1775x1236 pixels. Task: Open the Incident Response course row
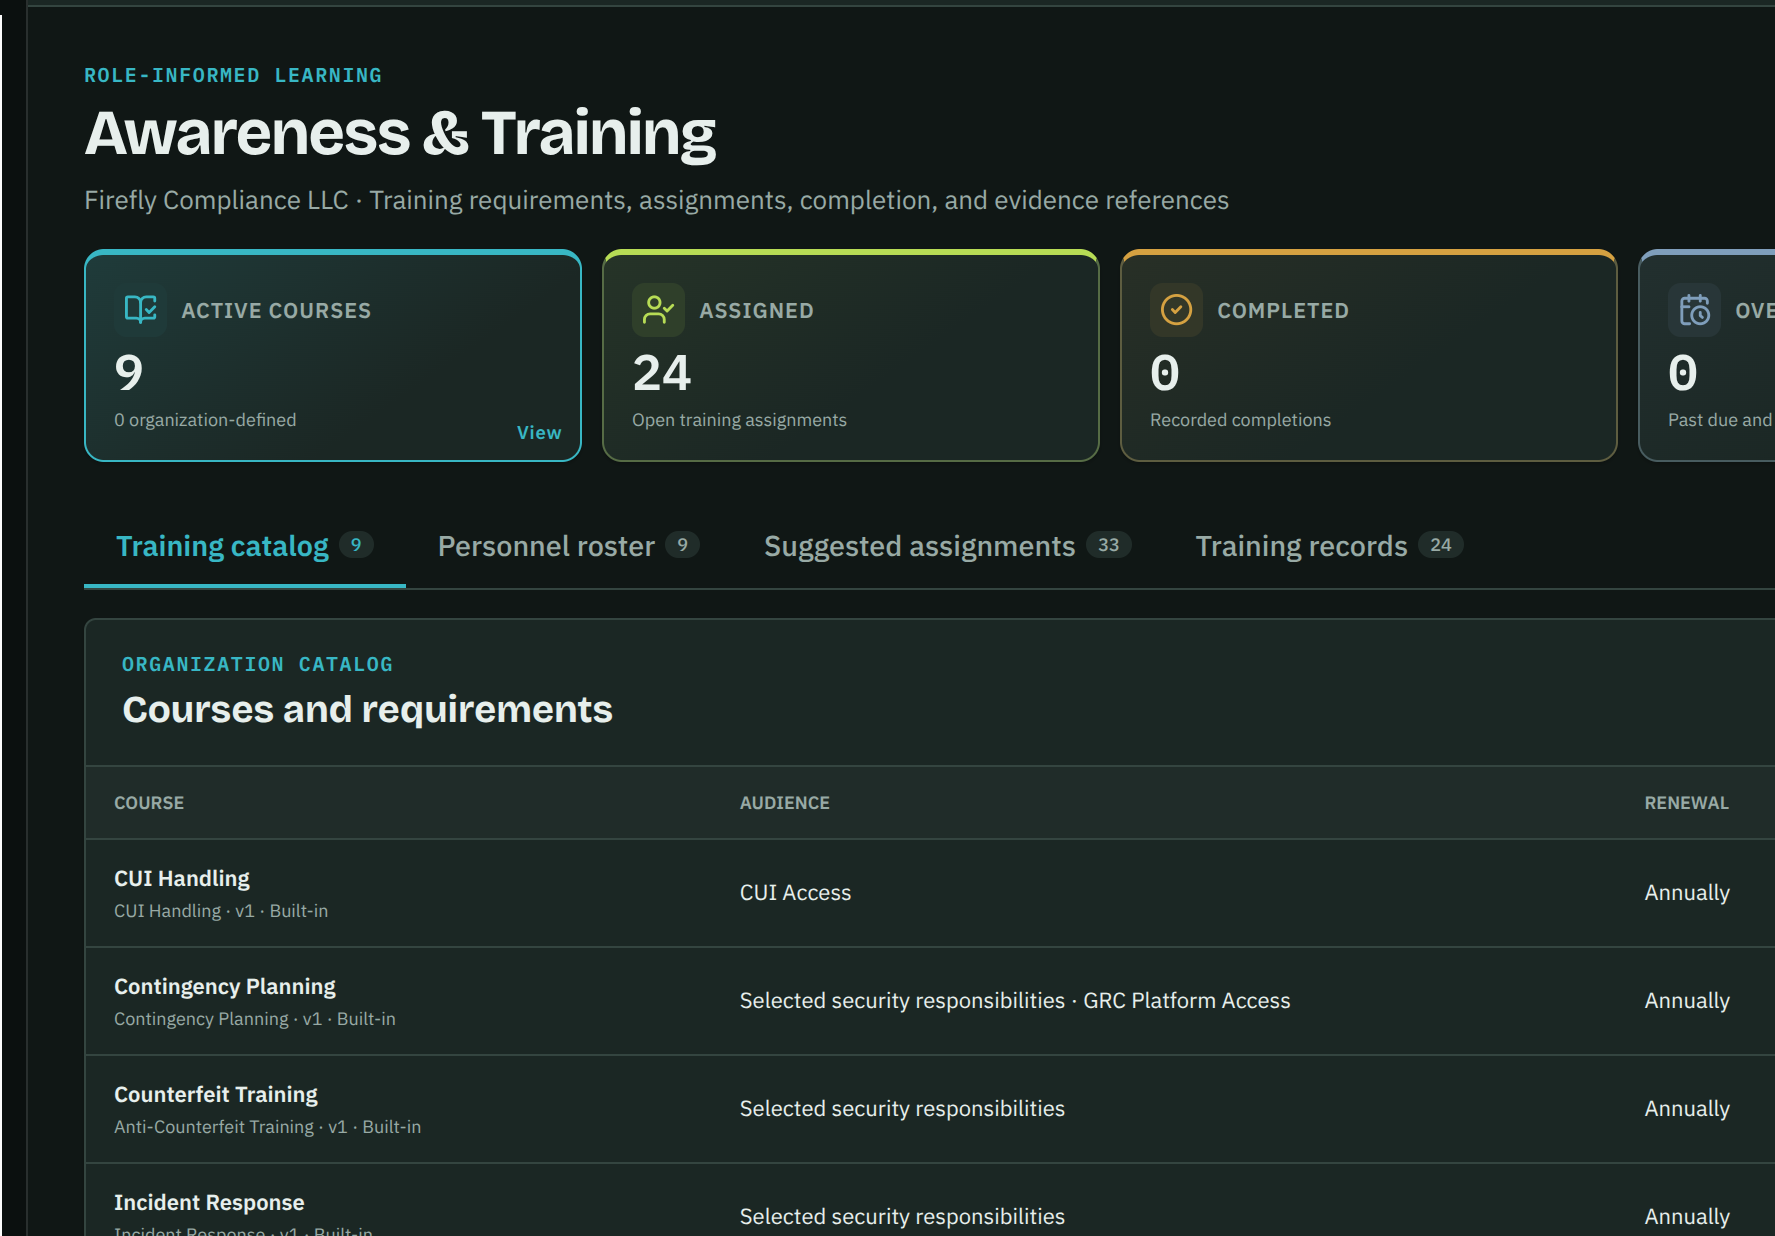(x=930, y=1200)
